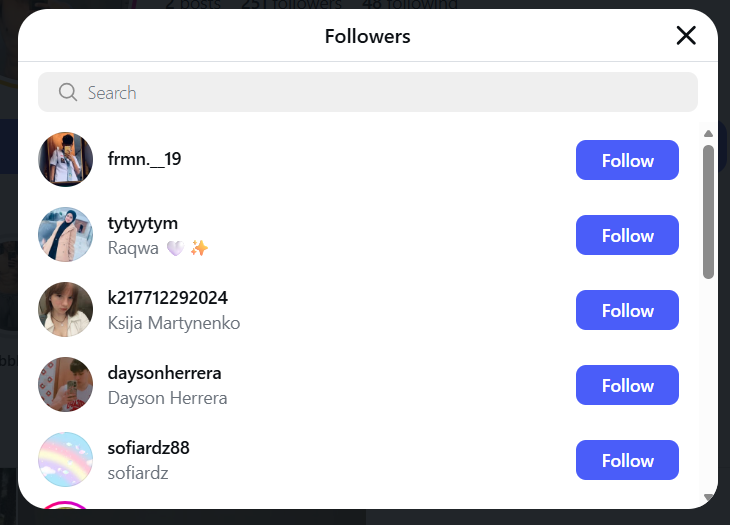Follow frmn.__19
Screen dimensions: 730x525
(627, 160)
